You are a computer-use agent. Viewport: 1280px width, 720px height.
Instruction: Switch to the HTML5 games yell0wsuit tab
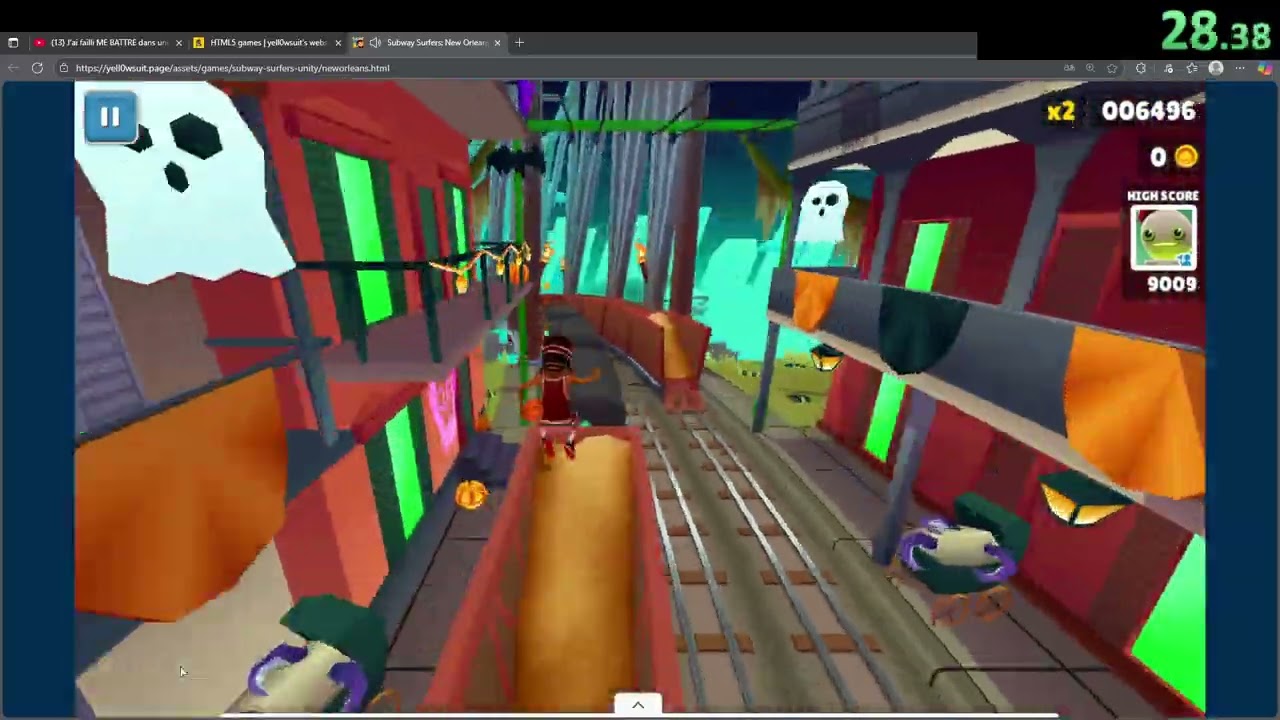coord(266,43)
